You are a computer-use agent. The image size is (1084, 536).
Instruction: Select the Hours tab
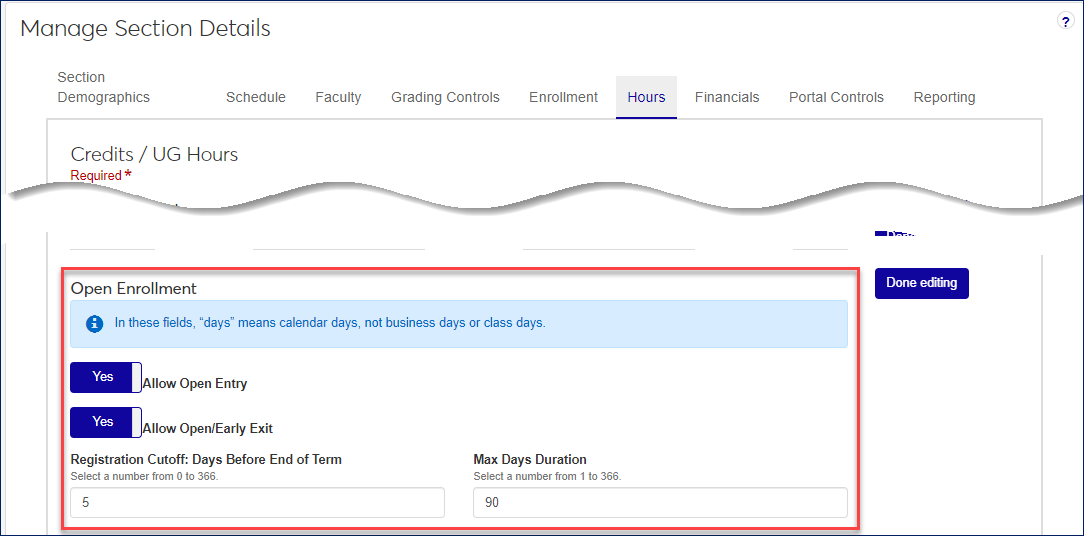tap(646, 97)
